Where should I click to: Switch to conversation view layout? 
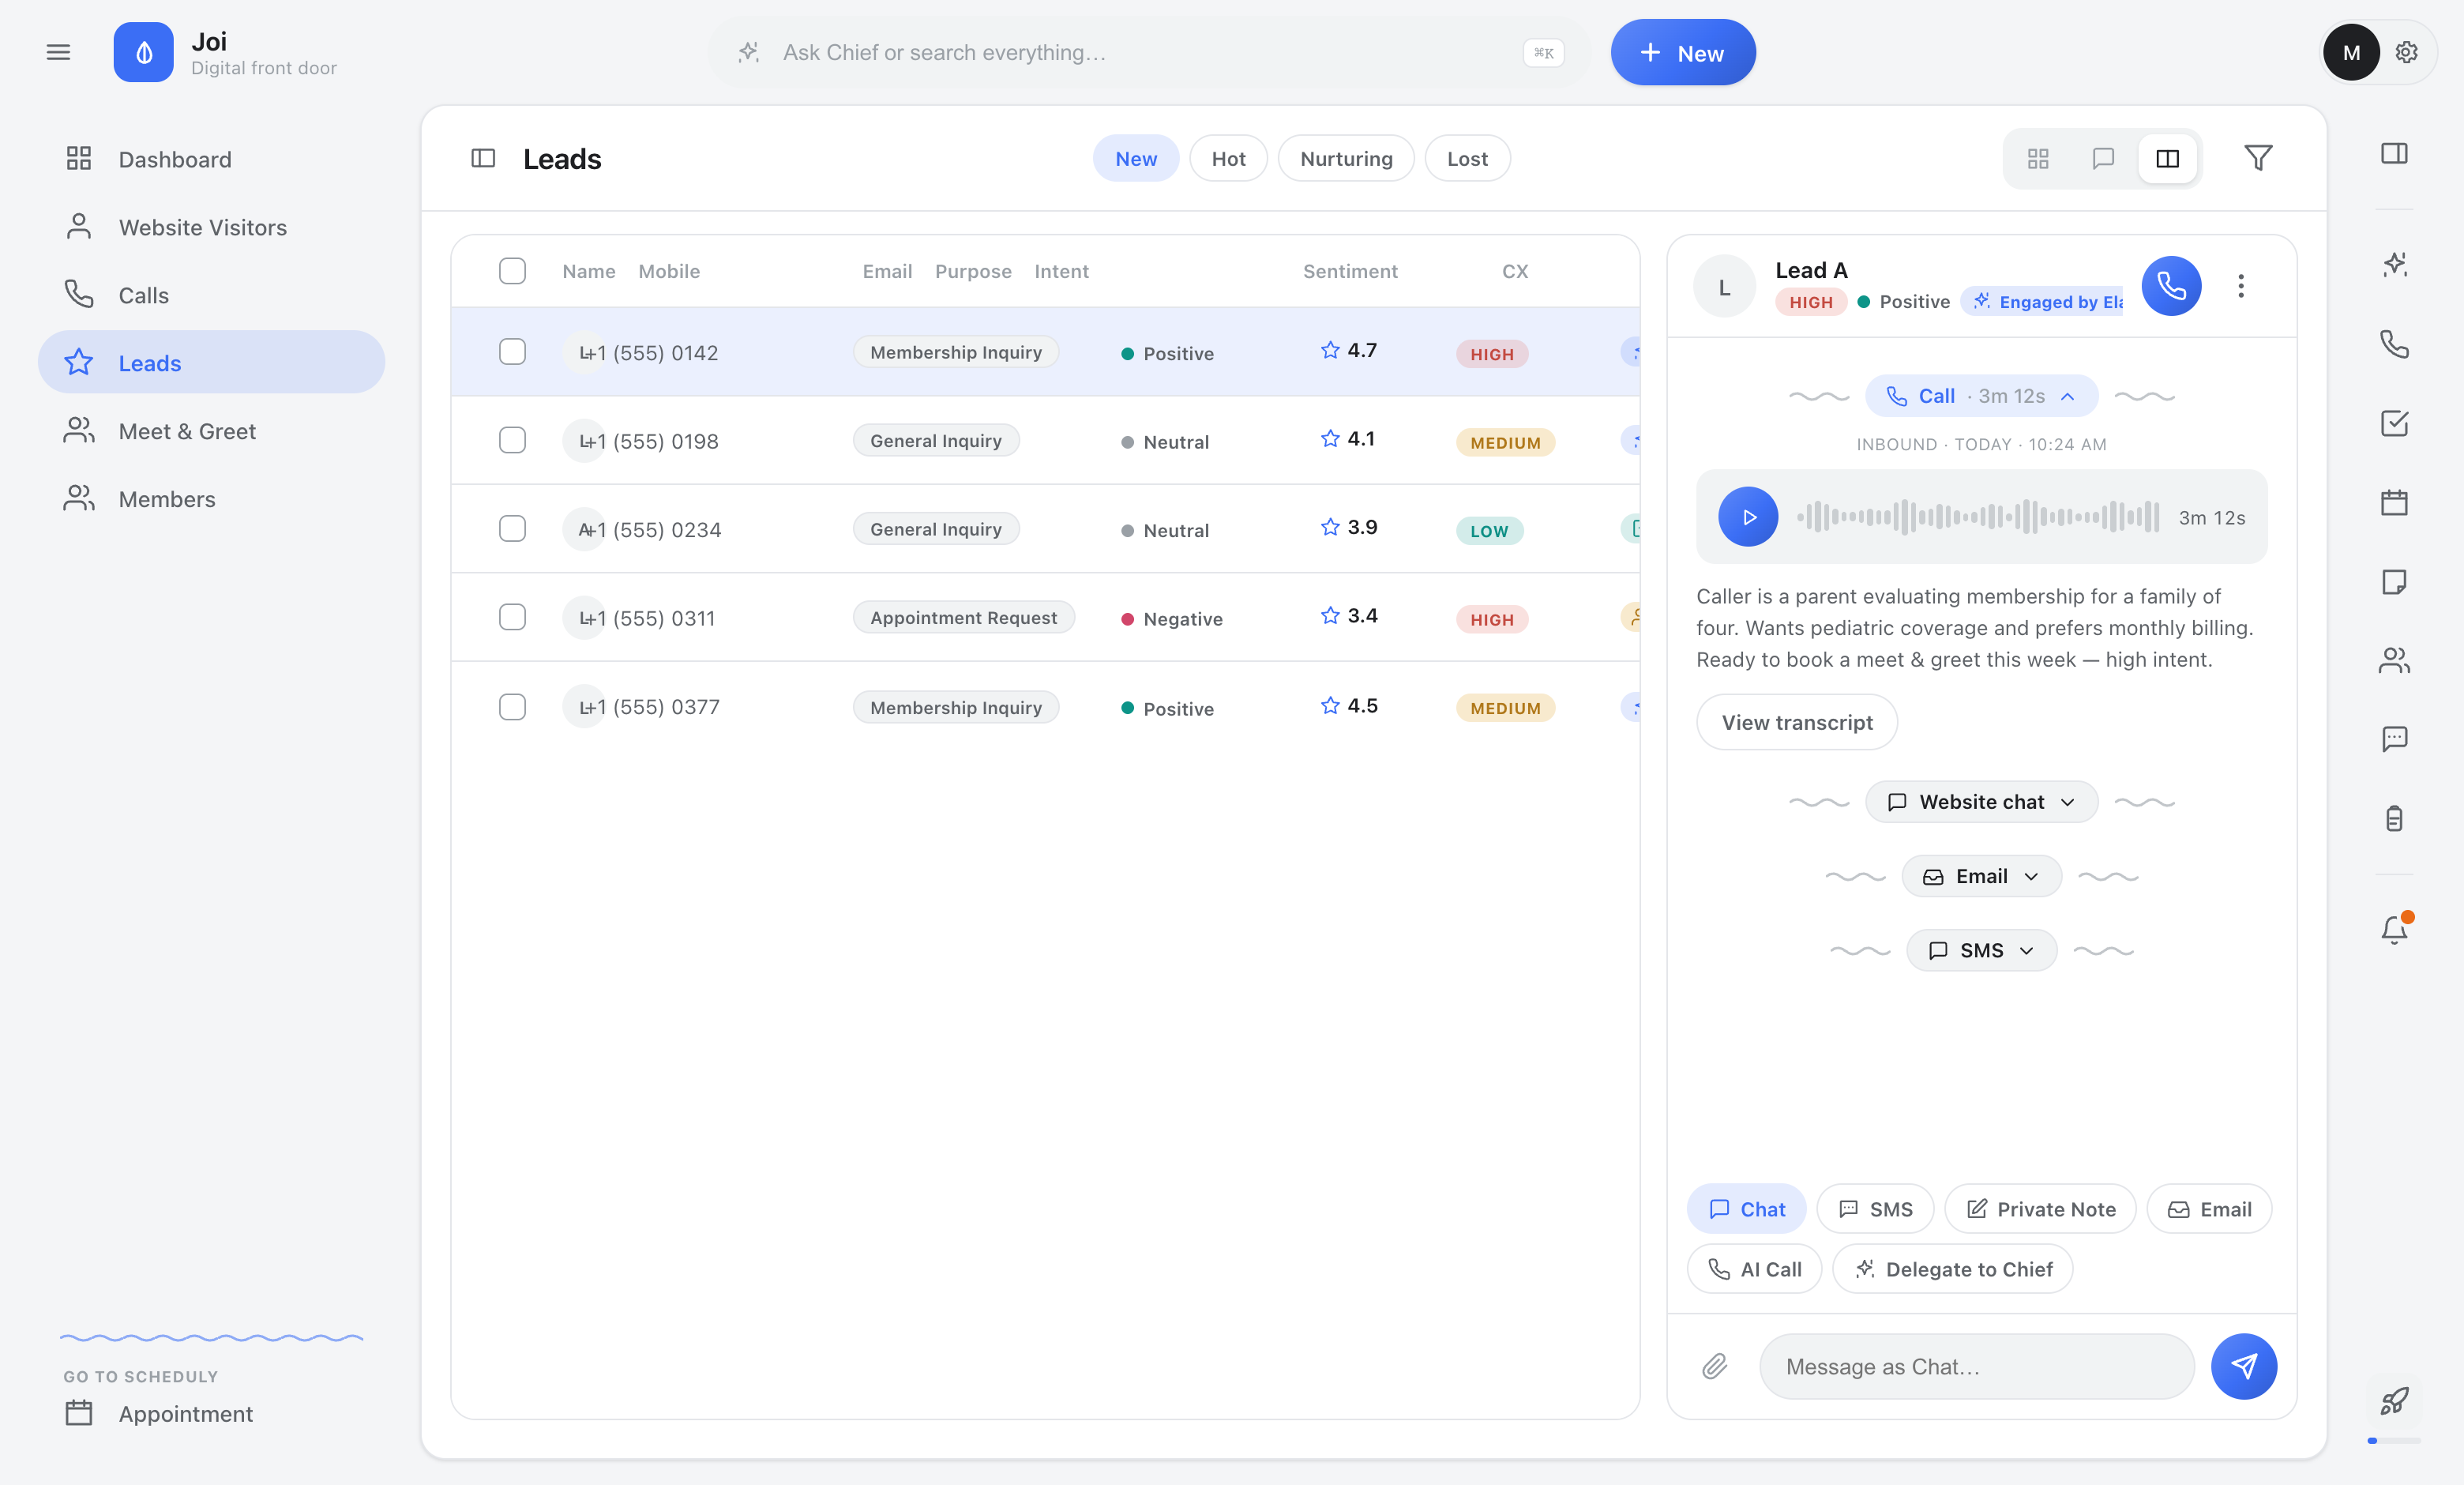(x=2103, y=158)
